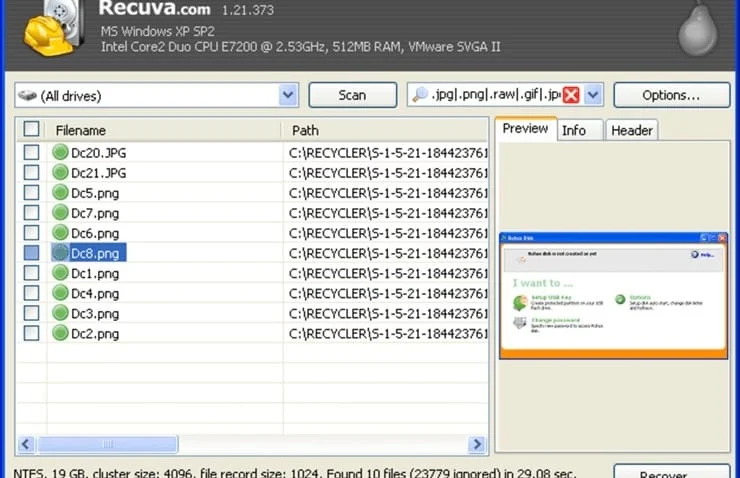Check the box for Dc21.JPG
This screenshot has height=478, width=740.
click(32, 173)
